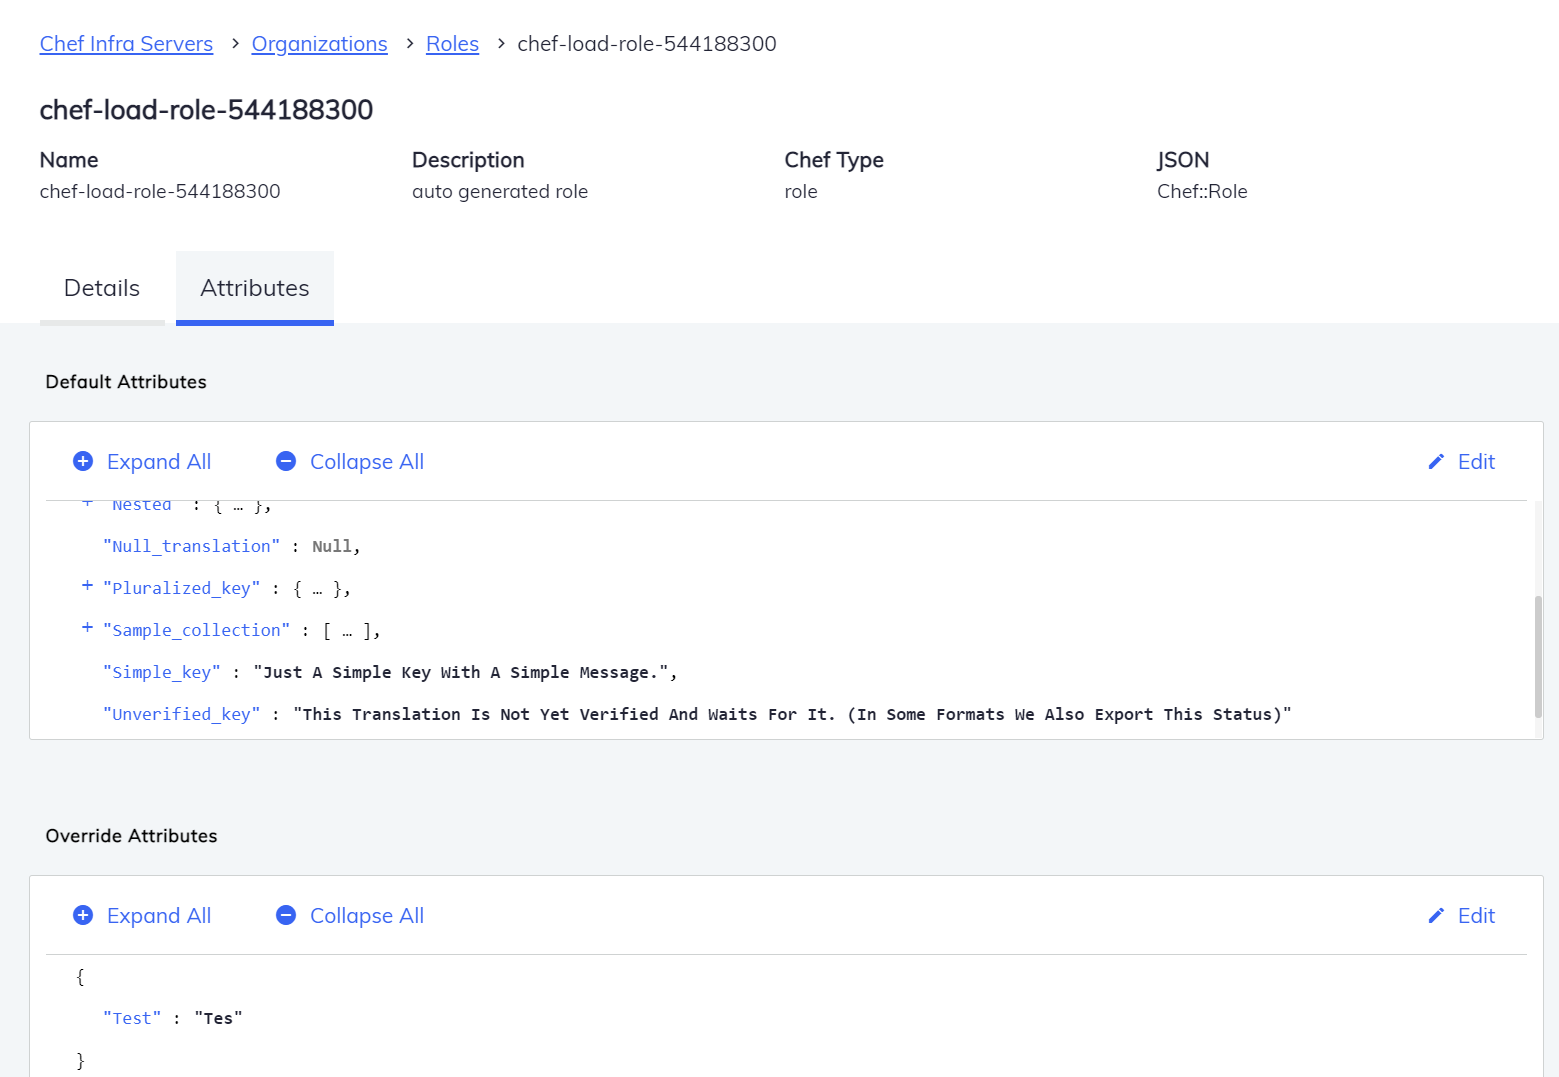Image resolution: width=1559 pixels, height=1077 pixels.
Task: Click the Default Attributes vertical scrollbar
Action: point(1537,655)
